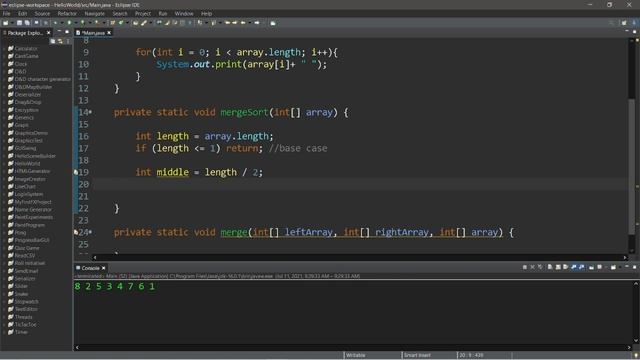Open the File menu
Image resolution: width=640 pixels, height=360 pixels.
pos(7,13)
